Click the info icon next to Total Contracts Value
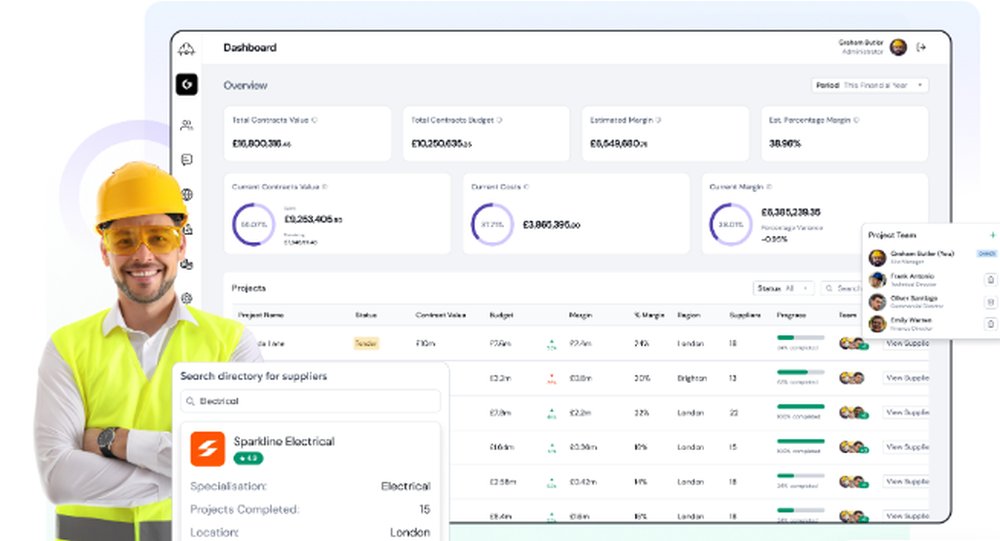This screenshot has height=541, width=1000. pyautogui.click(x=315, y=120)
